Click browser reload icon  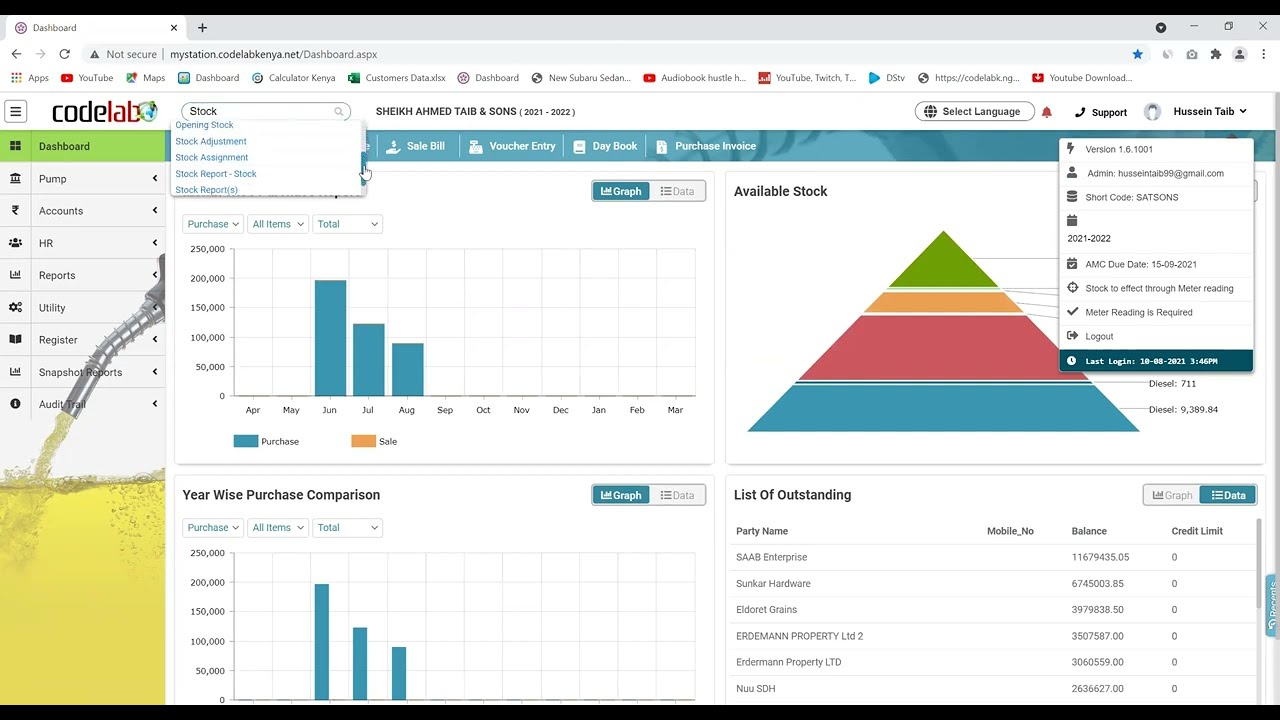[65, 54]
